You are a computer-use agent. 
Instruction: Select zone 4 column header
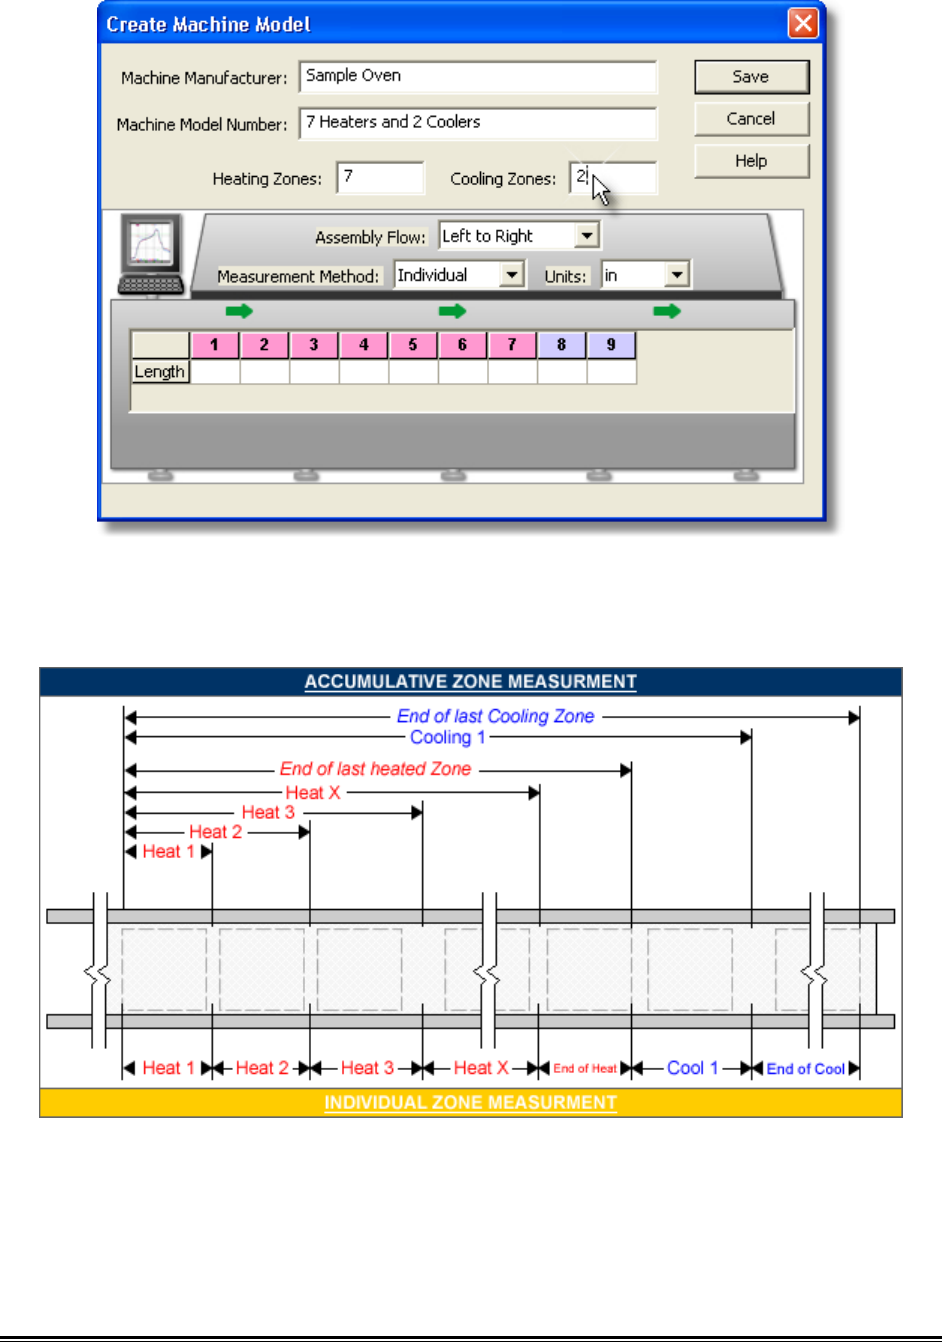364,345
